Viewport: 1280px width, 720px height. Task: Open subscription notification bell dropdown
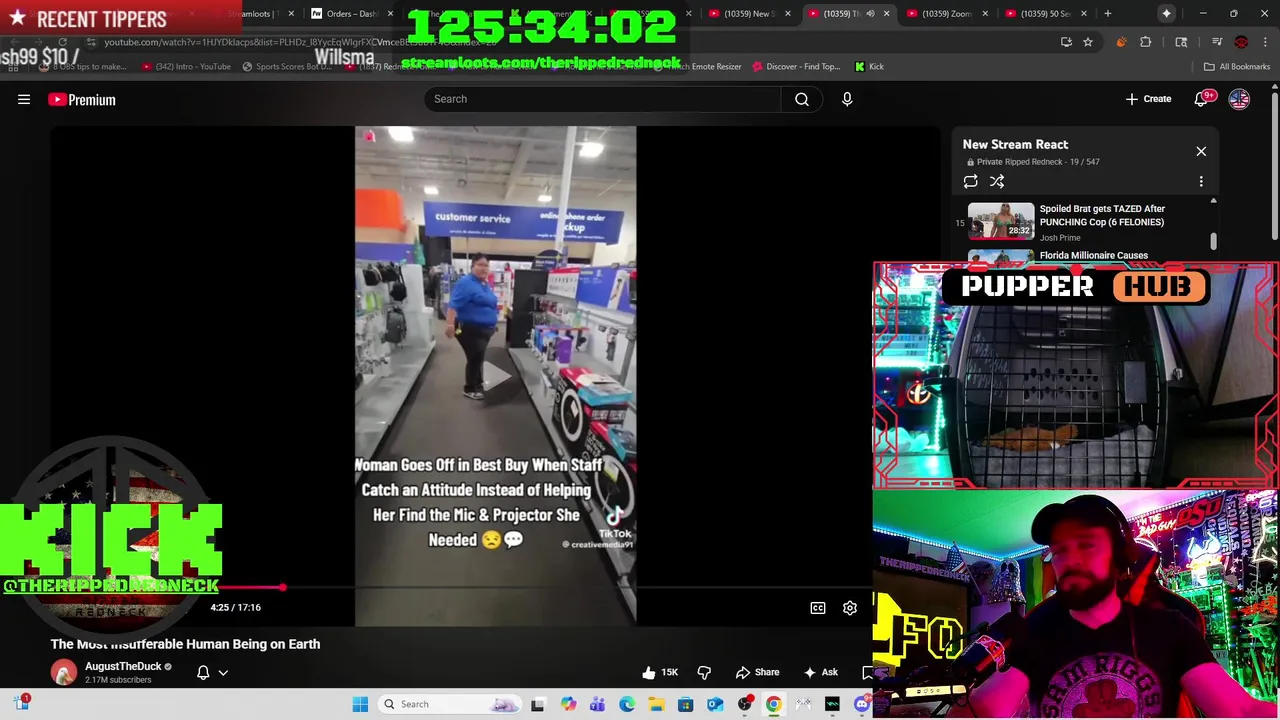[x=212, y=673]
